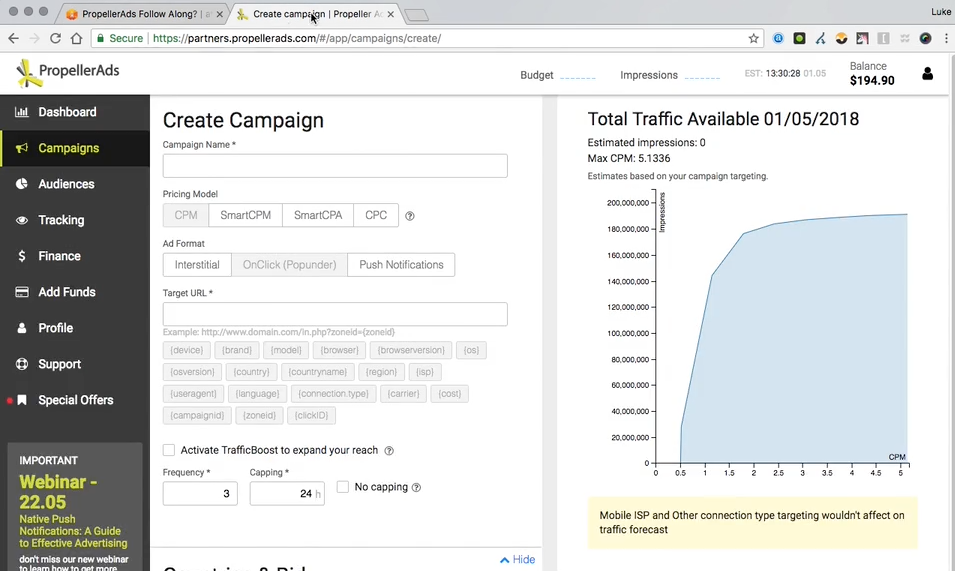This screenshot has width=955, height=571.
Task: Open the user account icon
Action: click(927, 74)
